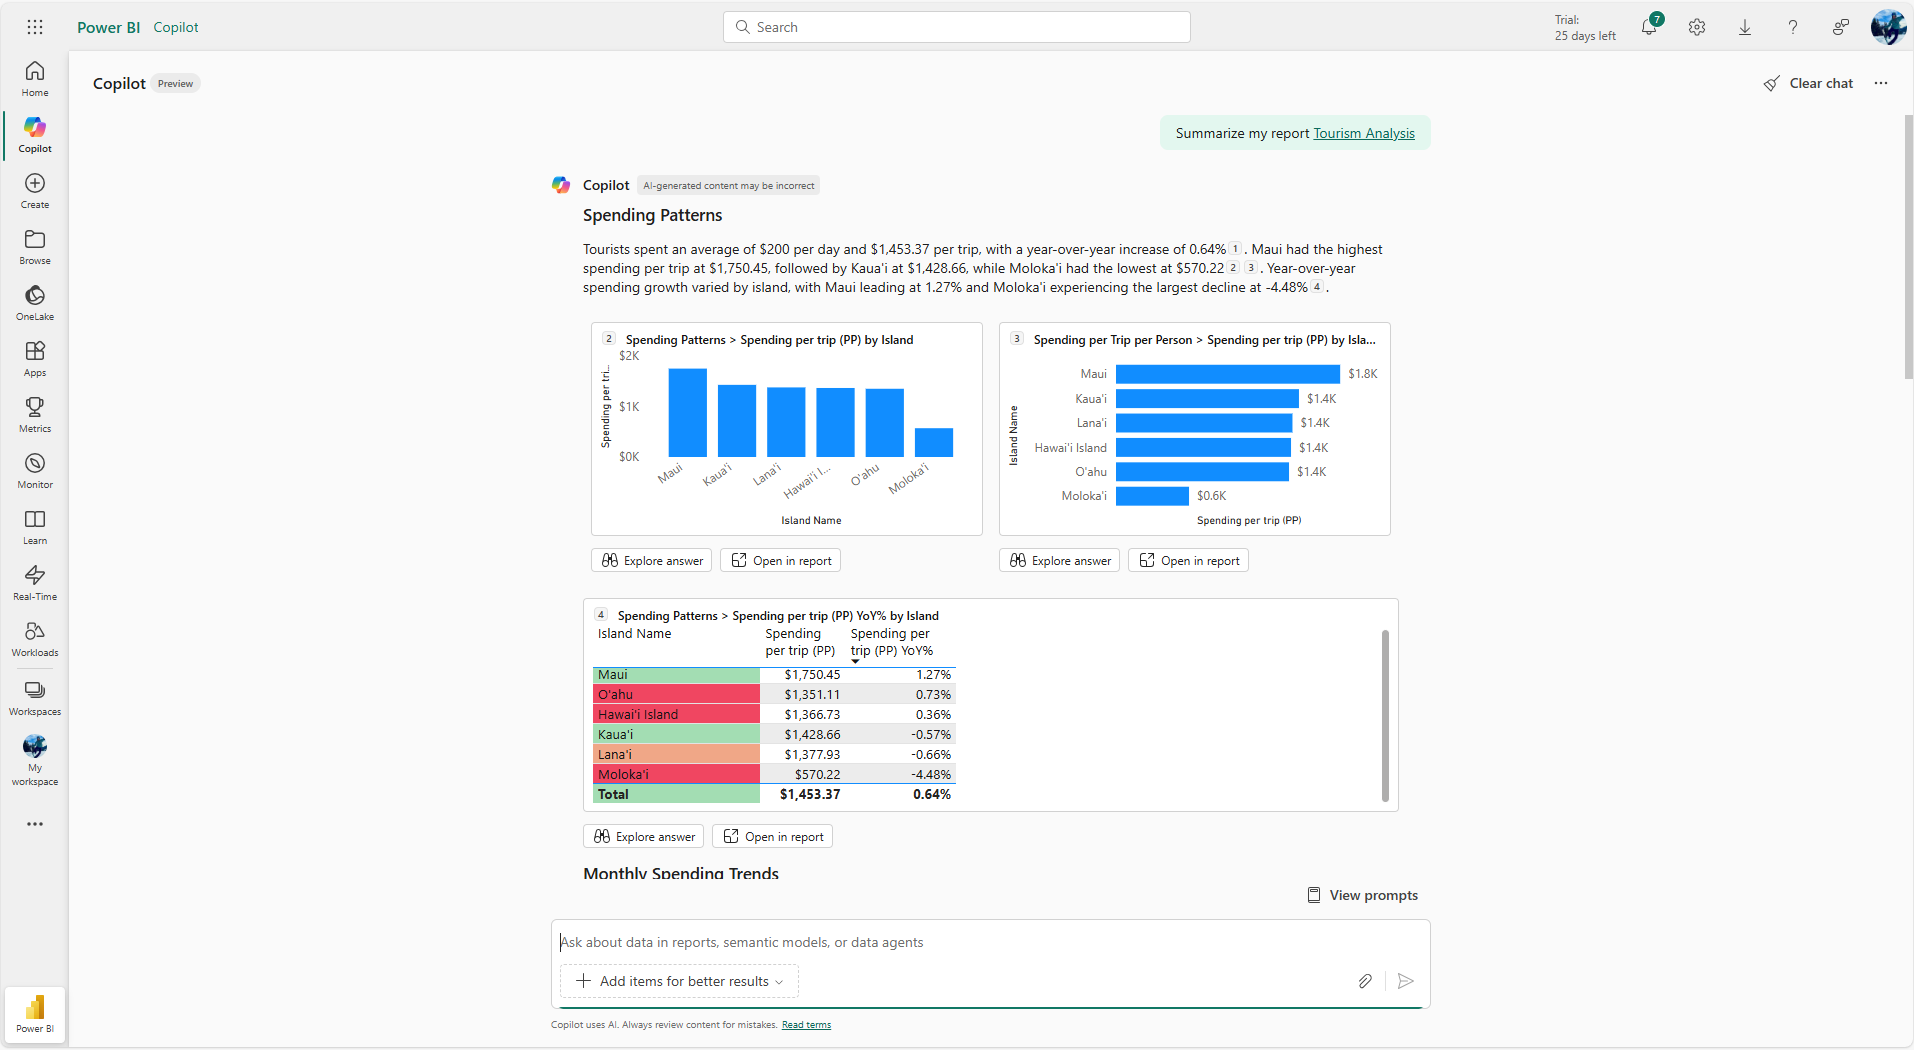Expand more sidebar items ellipsis
This screenshot has height=1050, width=1914.
point(35,824)
